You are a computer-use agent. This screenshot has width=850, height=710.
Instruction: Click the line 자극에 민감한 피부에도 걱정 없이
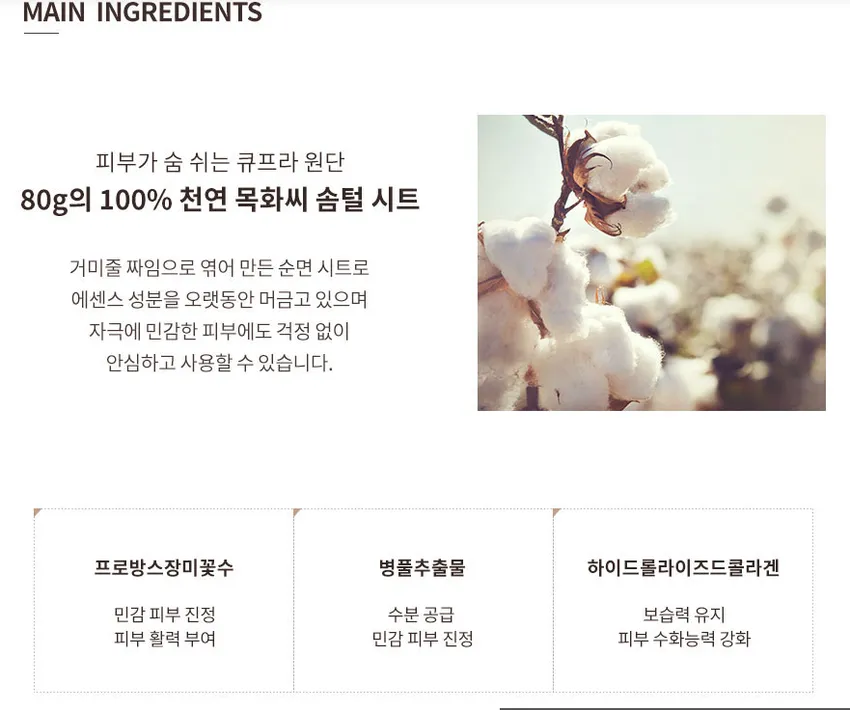point(220,331)
